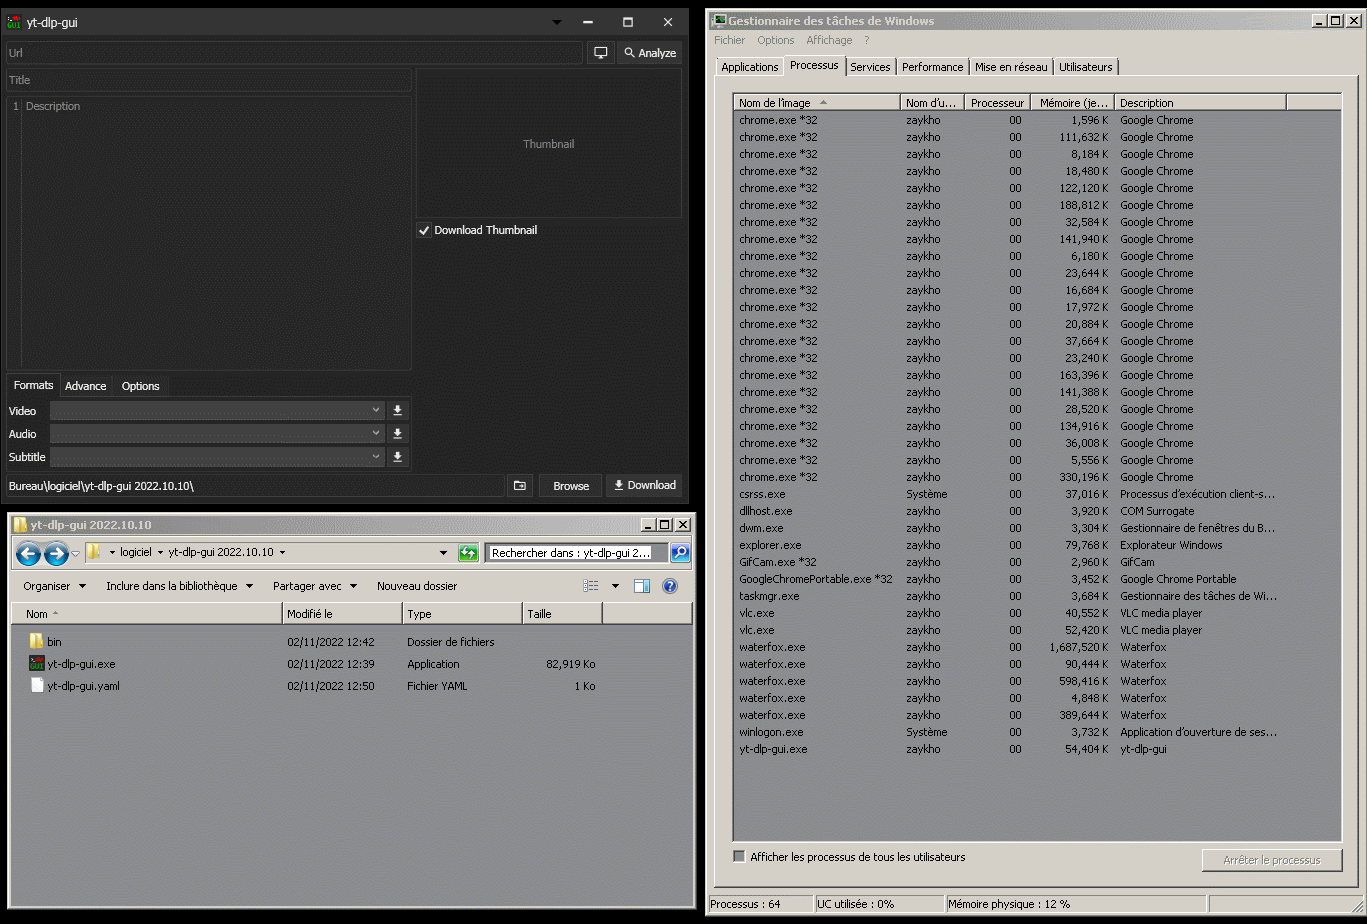Show the Explorer preview pane icon
Screen dimensions: 1367x924
click(x=640, y=585)
